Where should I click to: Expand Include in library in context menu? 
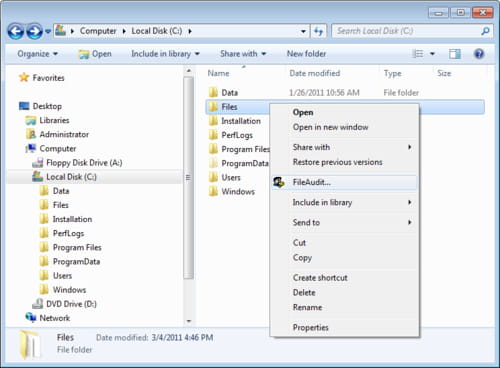[x=344, y=202]
